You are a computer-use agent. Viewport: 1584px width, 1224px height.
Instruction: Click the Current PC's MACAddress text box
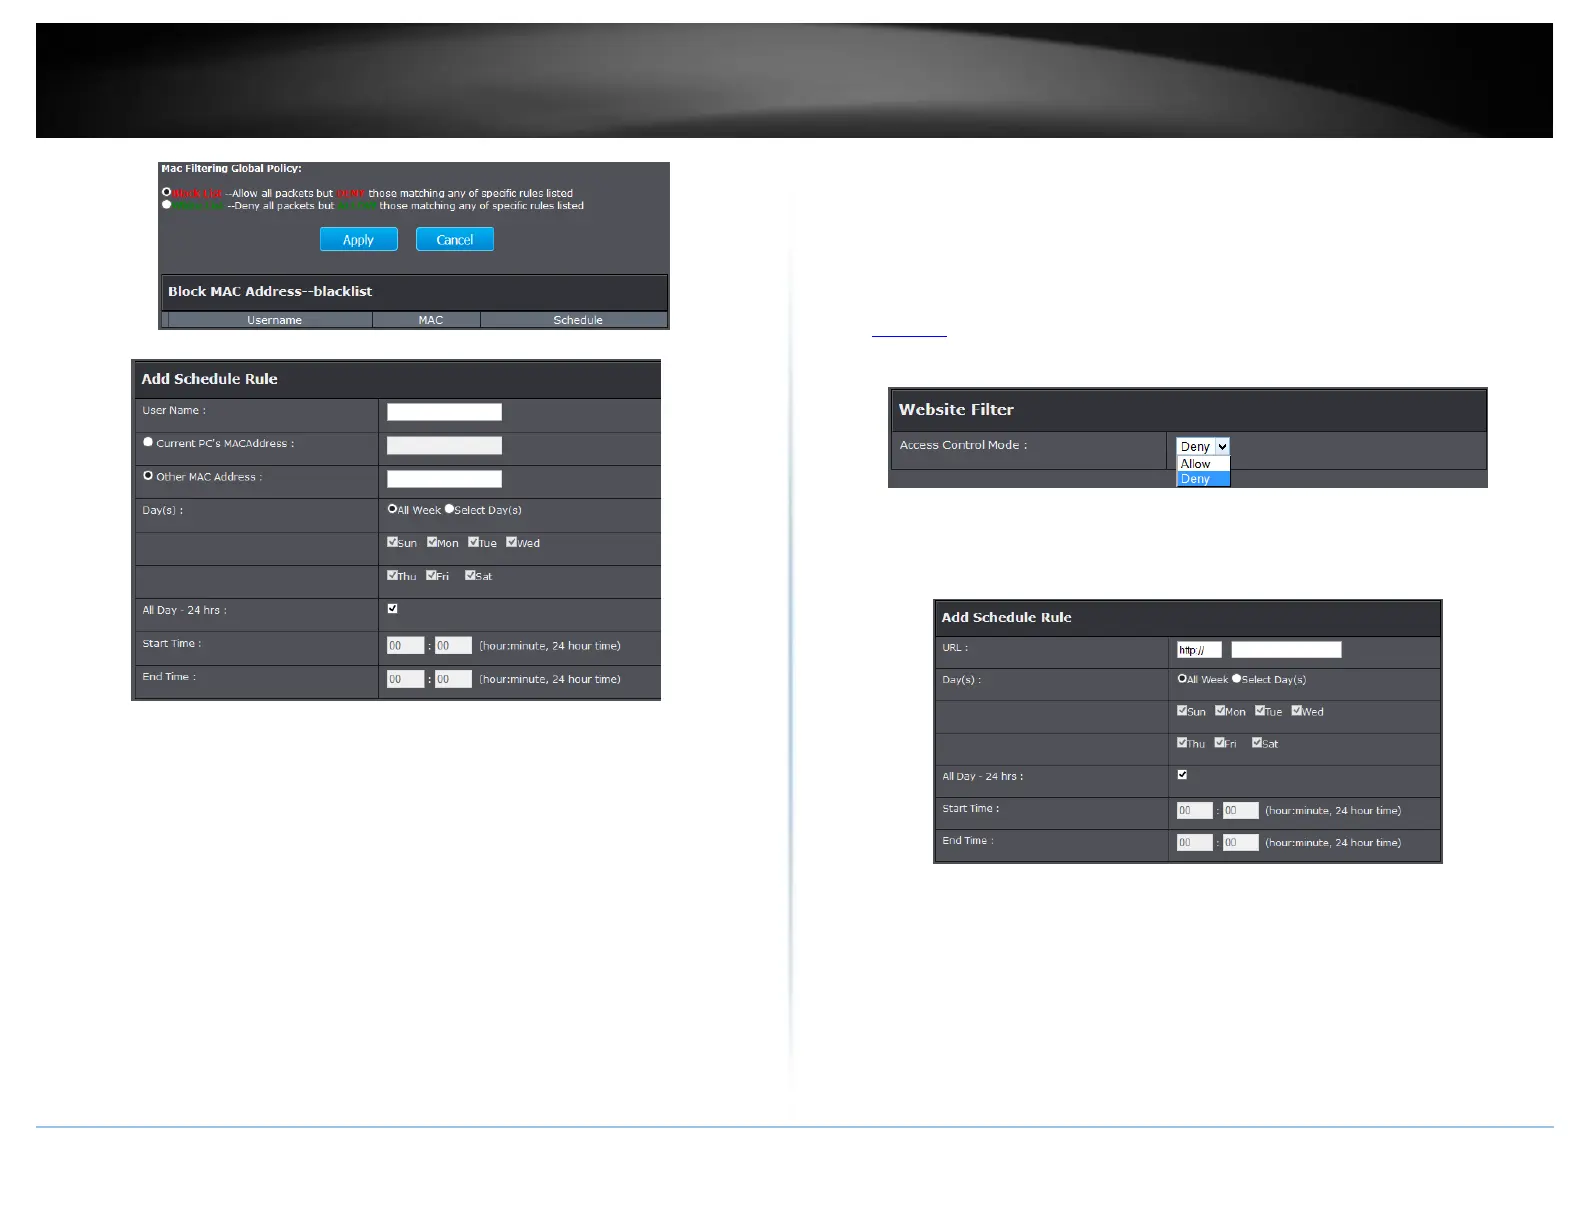point(444,446)
